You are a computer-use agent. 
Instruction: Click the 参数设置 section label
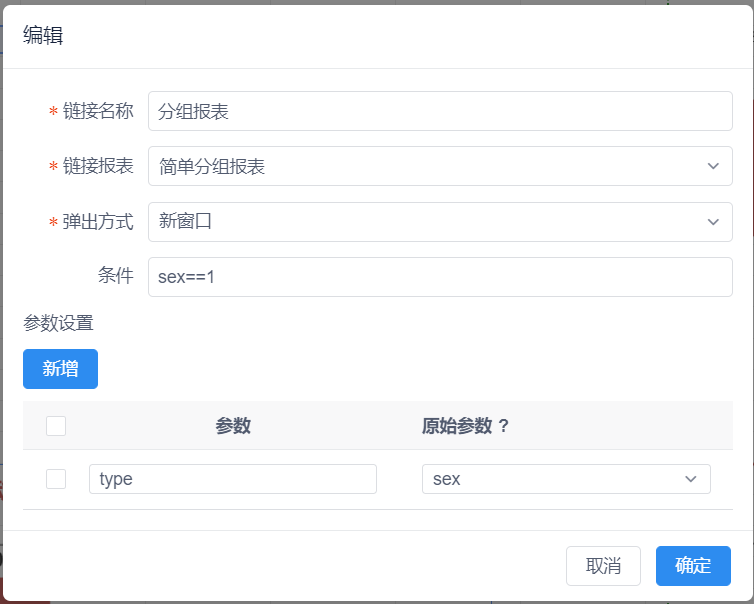point(58,323)
